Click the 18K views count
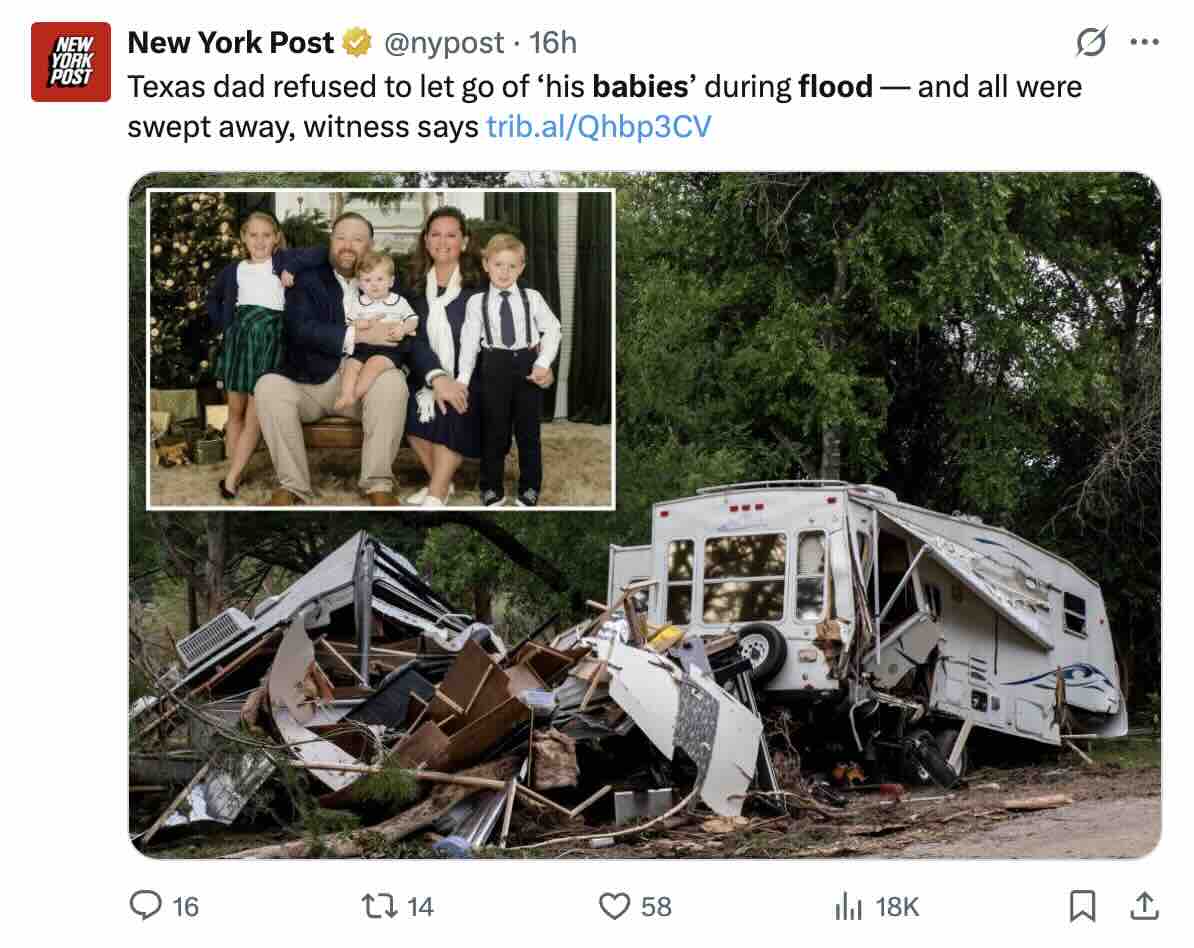This screenshot has width=1194, height=948. coord(896,906)
